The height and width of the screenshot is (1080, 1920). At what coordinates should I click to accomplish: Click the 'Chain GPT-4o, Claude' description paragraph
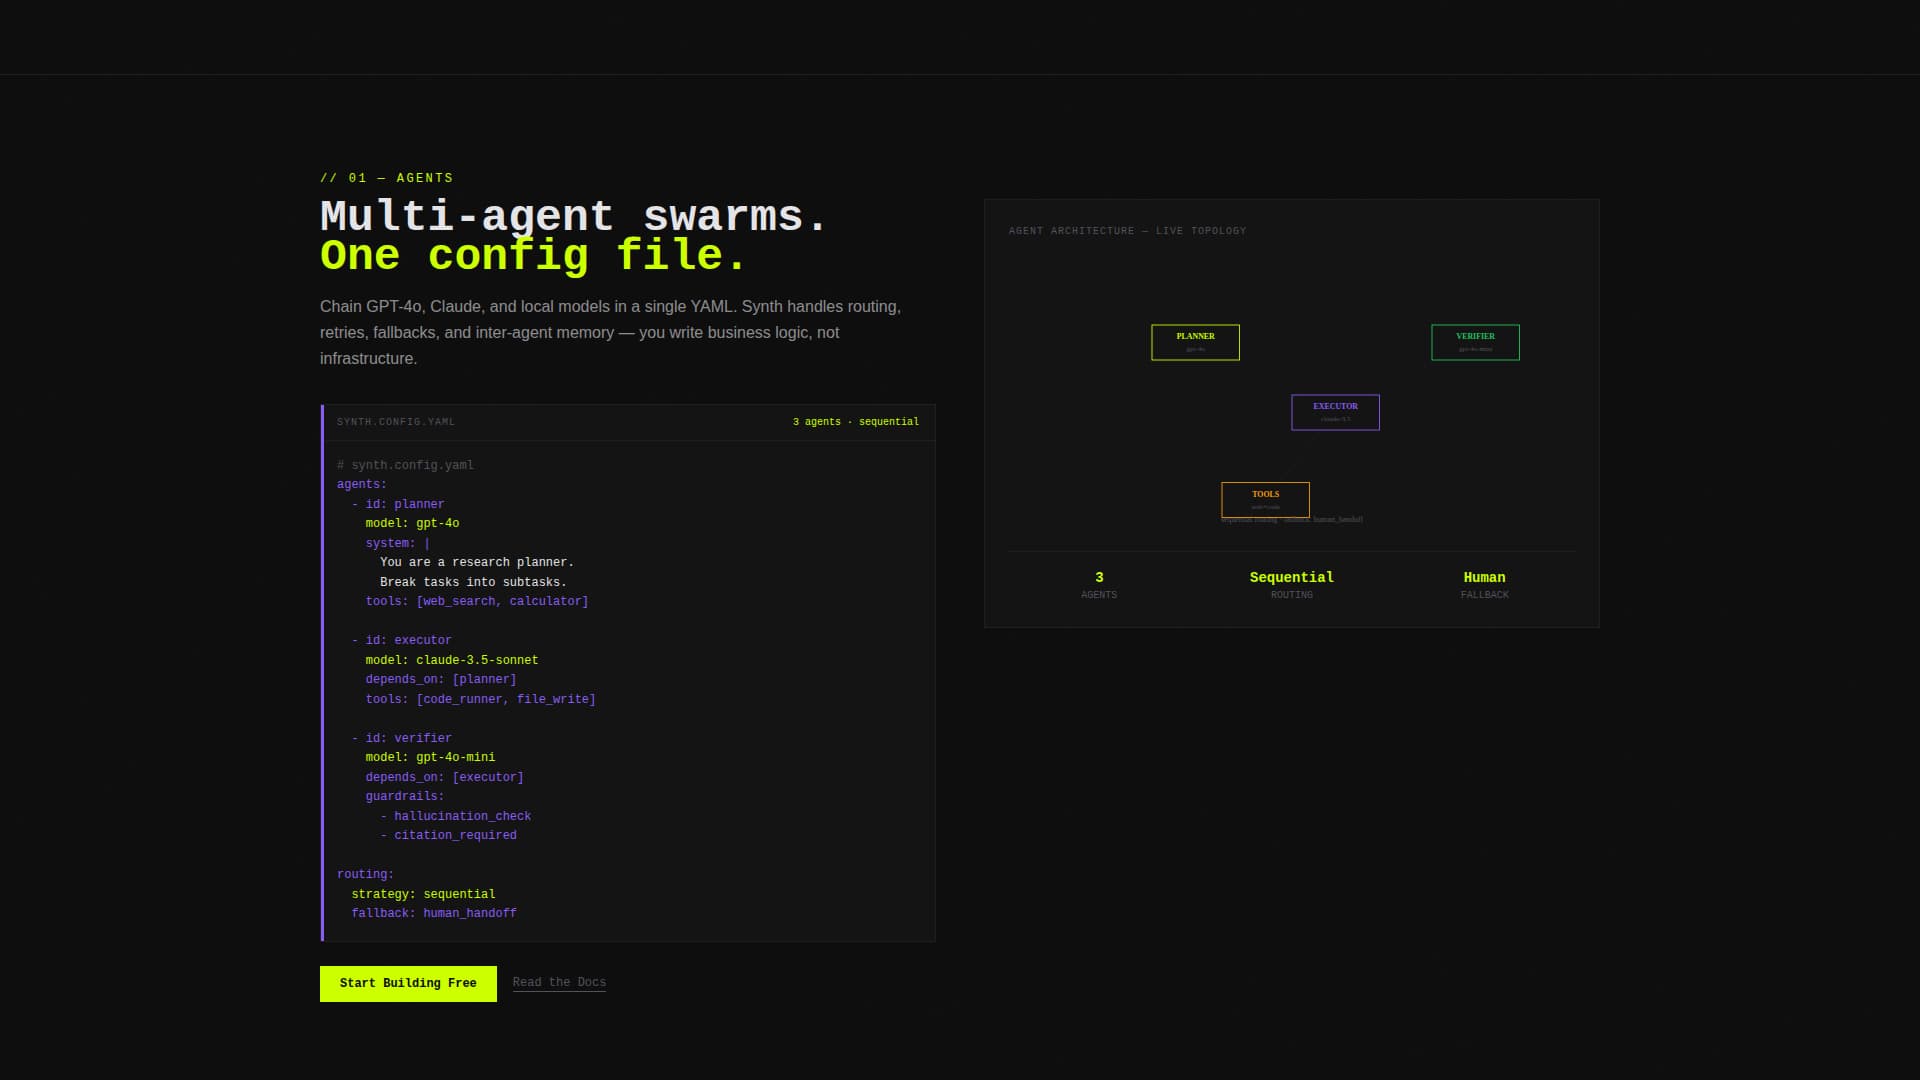610,333
